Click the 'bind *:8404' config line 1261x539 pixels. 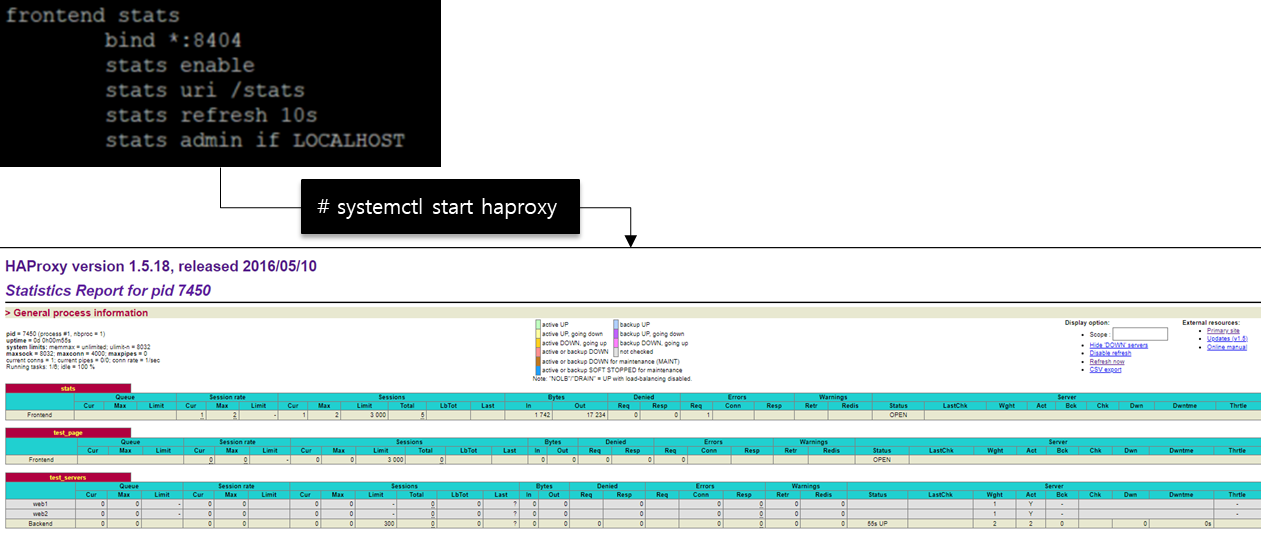coord(173,41)
